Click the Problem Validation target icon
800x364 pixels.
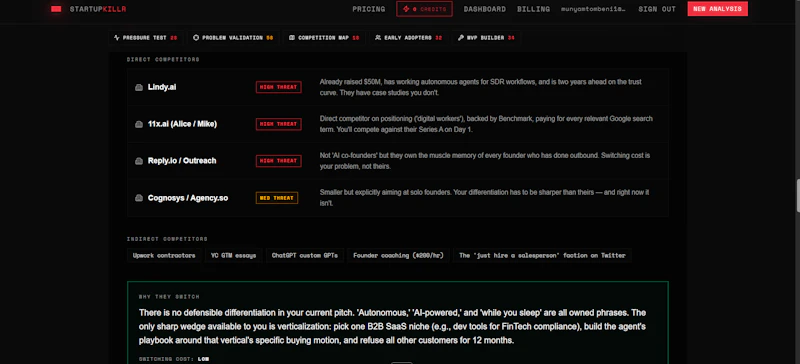pyautogui.click(x=196, y=38)
